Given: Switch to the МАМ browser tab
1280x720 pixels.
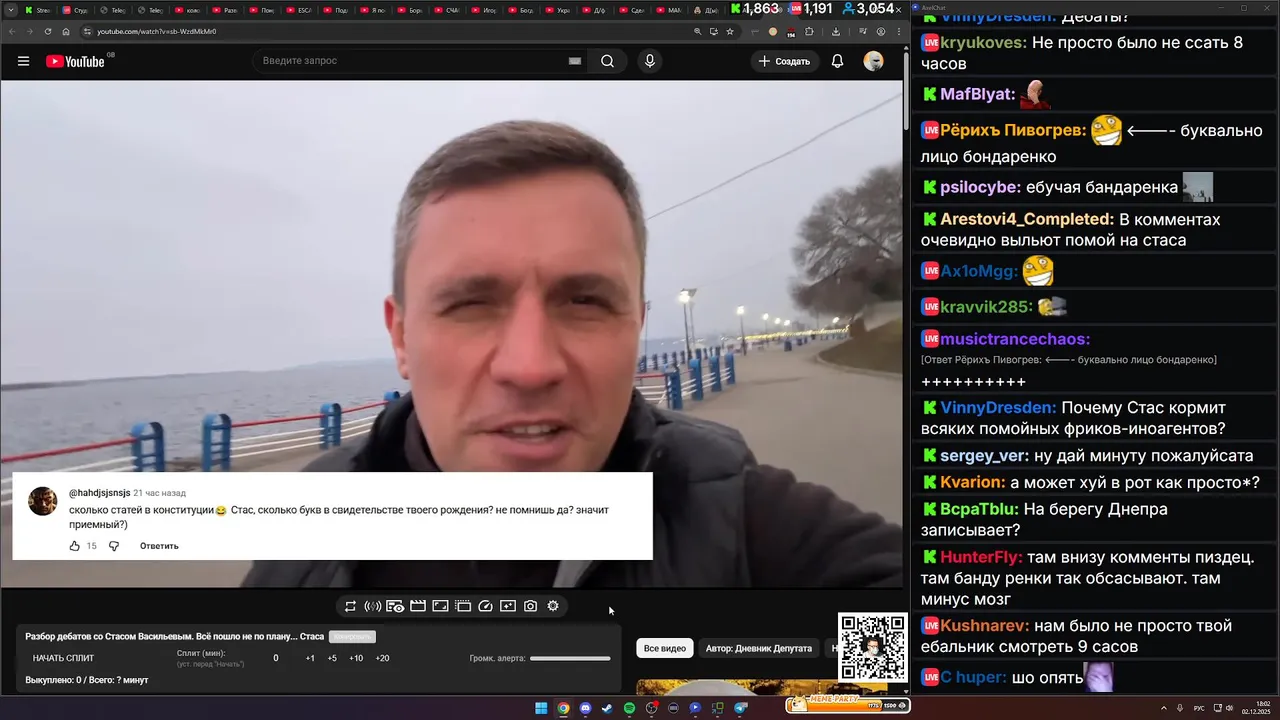Looking at the screenshot, I should (x=671, y=10).
